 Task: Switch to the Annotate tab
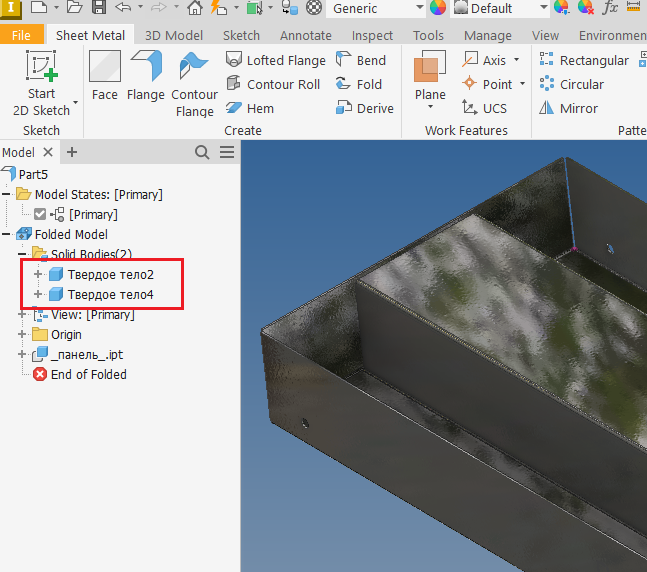point(306,35)
